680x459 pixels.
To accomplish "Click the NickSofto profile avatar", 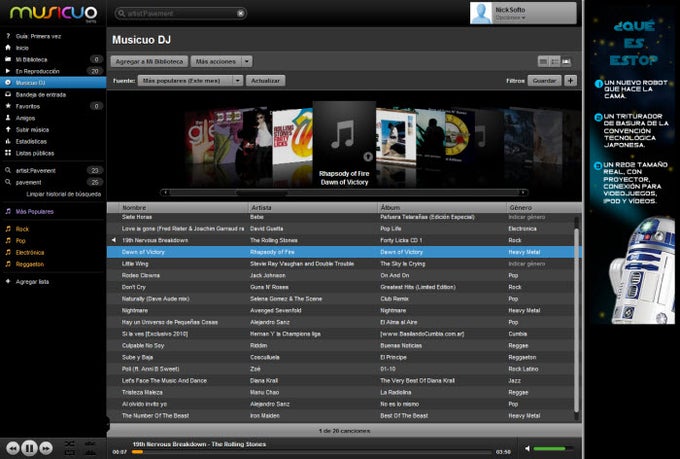I will click(x=481, y=13).
